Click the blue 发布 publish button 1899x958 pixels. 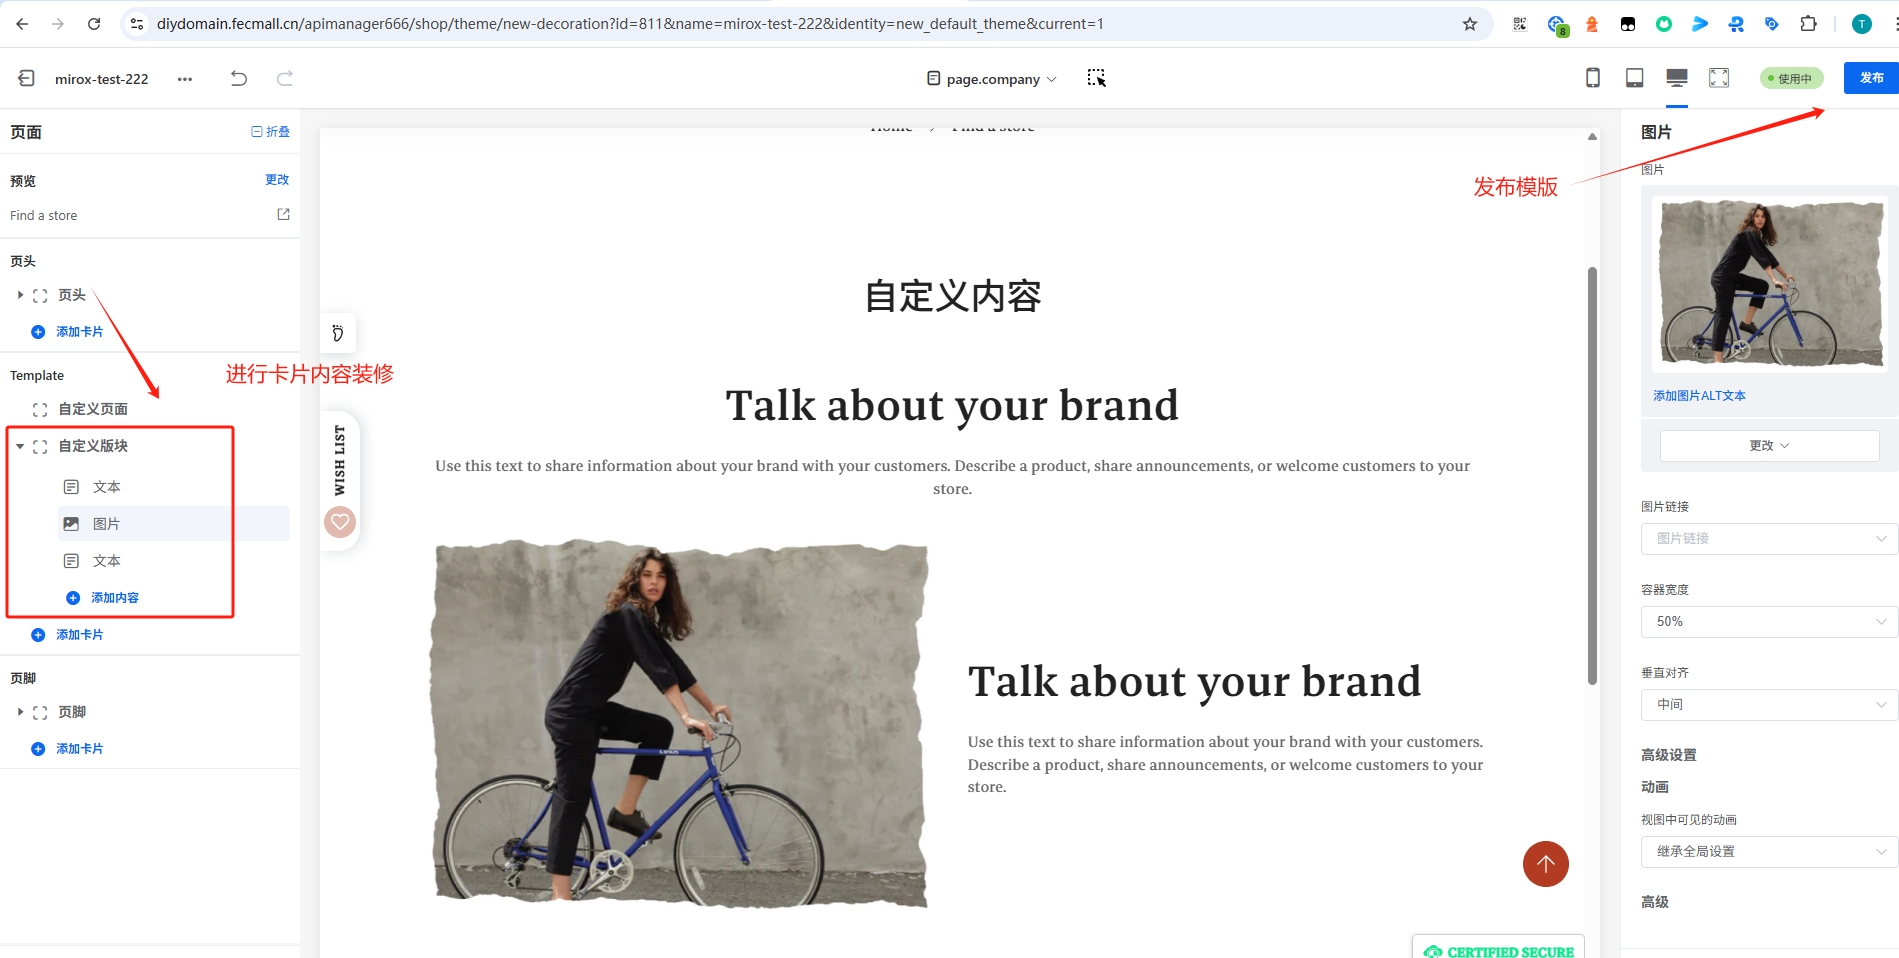[x=1870, y=78]
